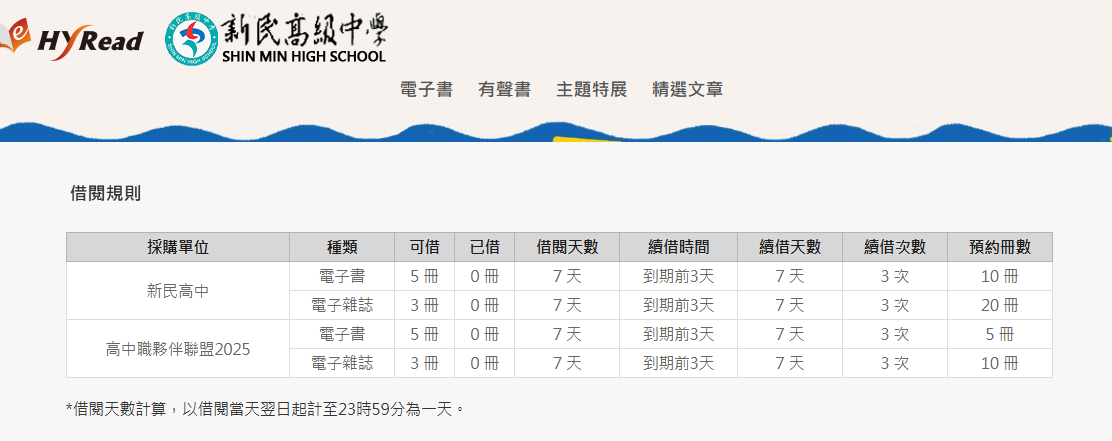The width and height of the screenshot is (1112, 441).
Task: Select the 已借 column header
Action: (484, 247)
